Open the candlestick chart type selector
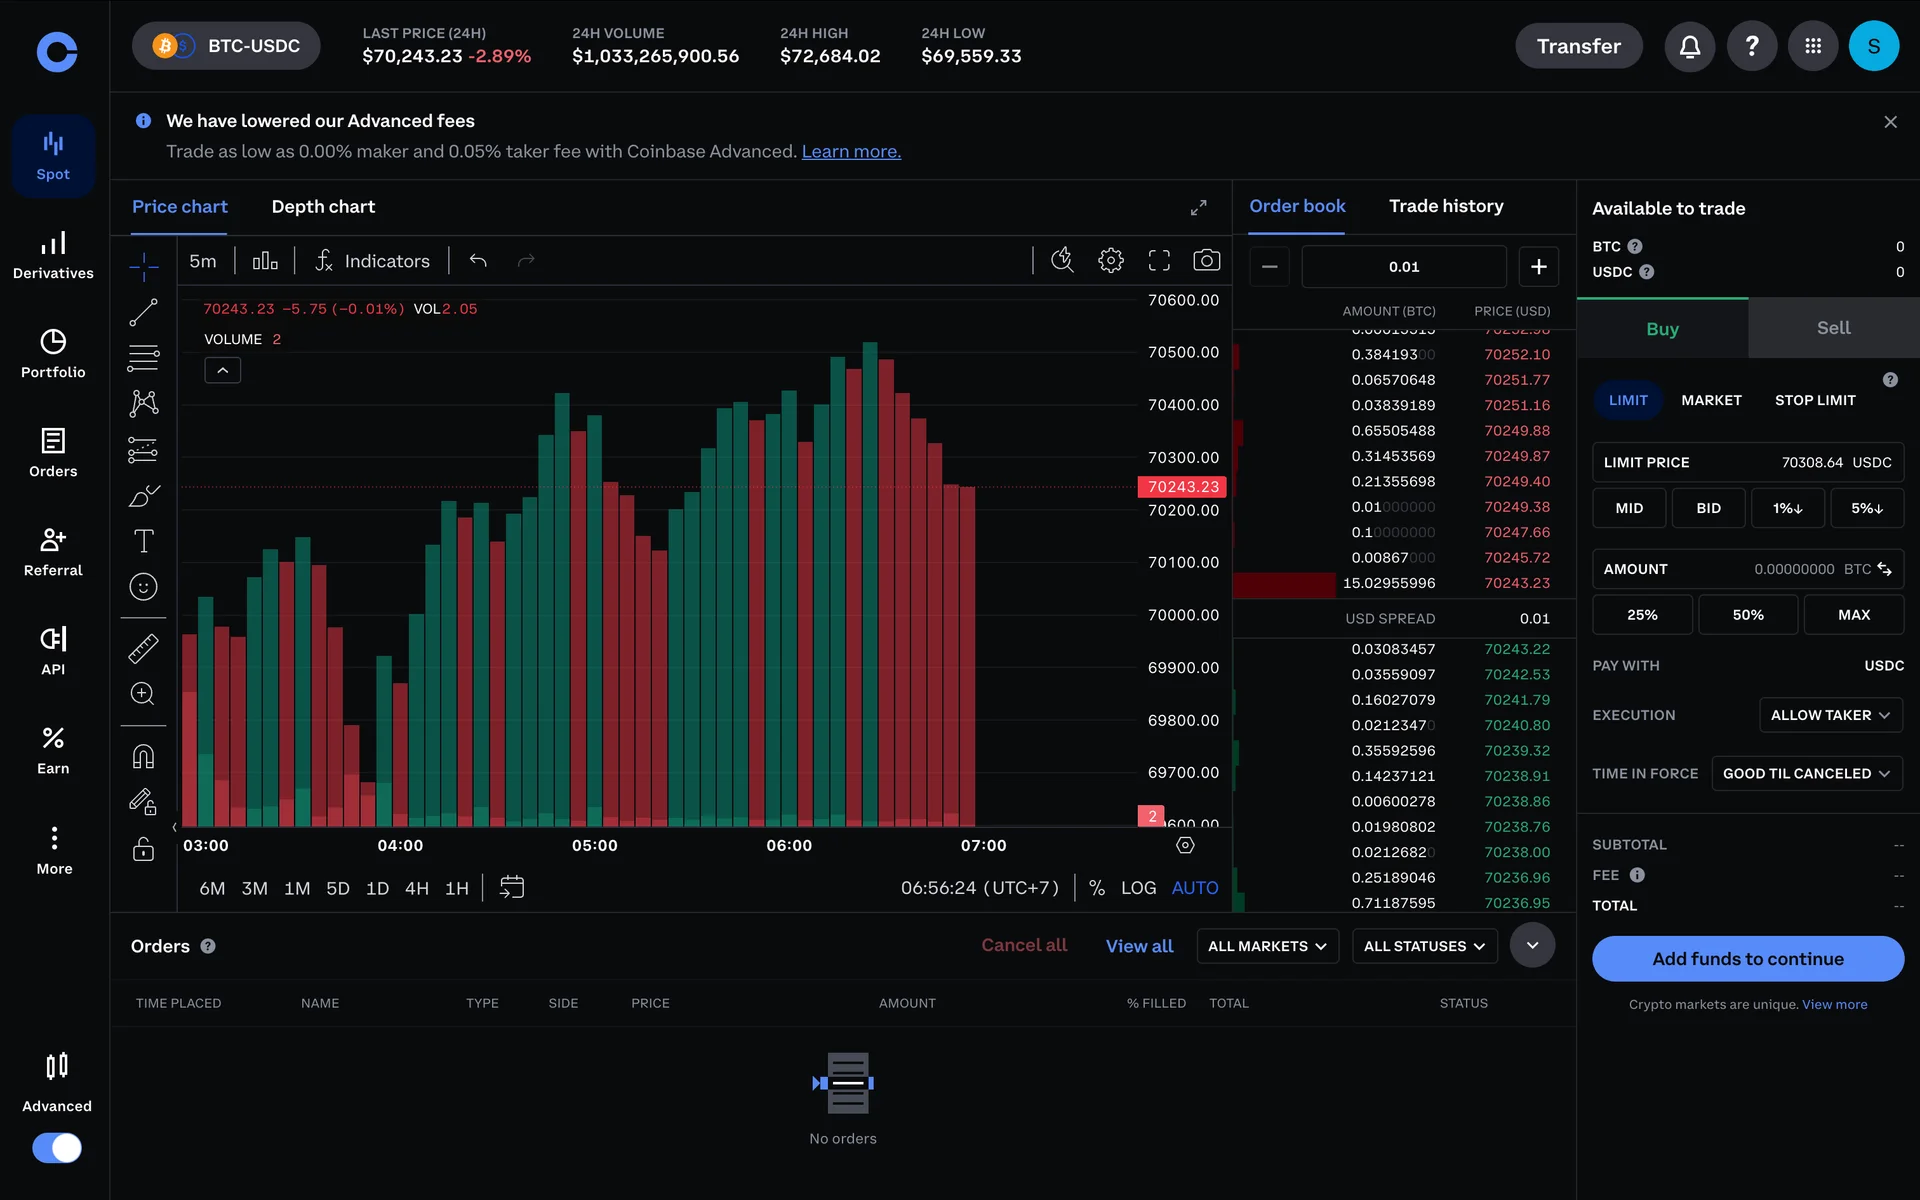The height and width of the screenshot is (1200, 1920). click(x=265, y=261)
